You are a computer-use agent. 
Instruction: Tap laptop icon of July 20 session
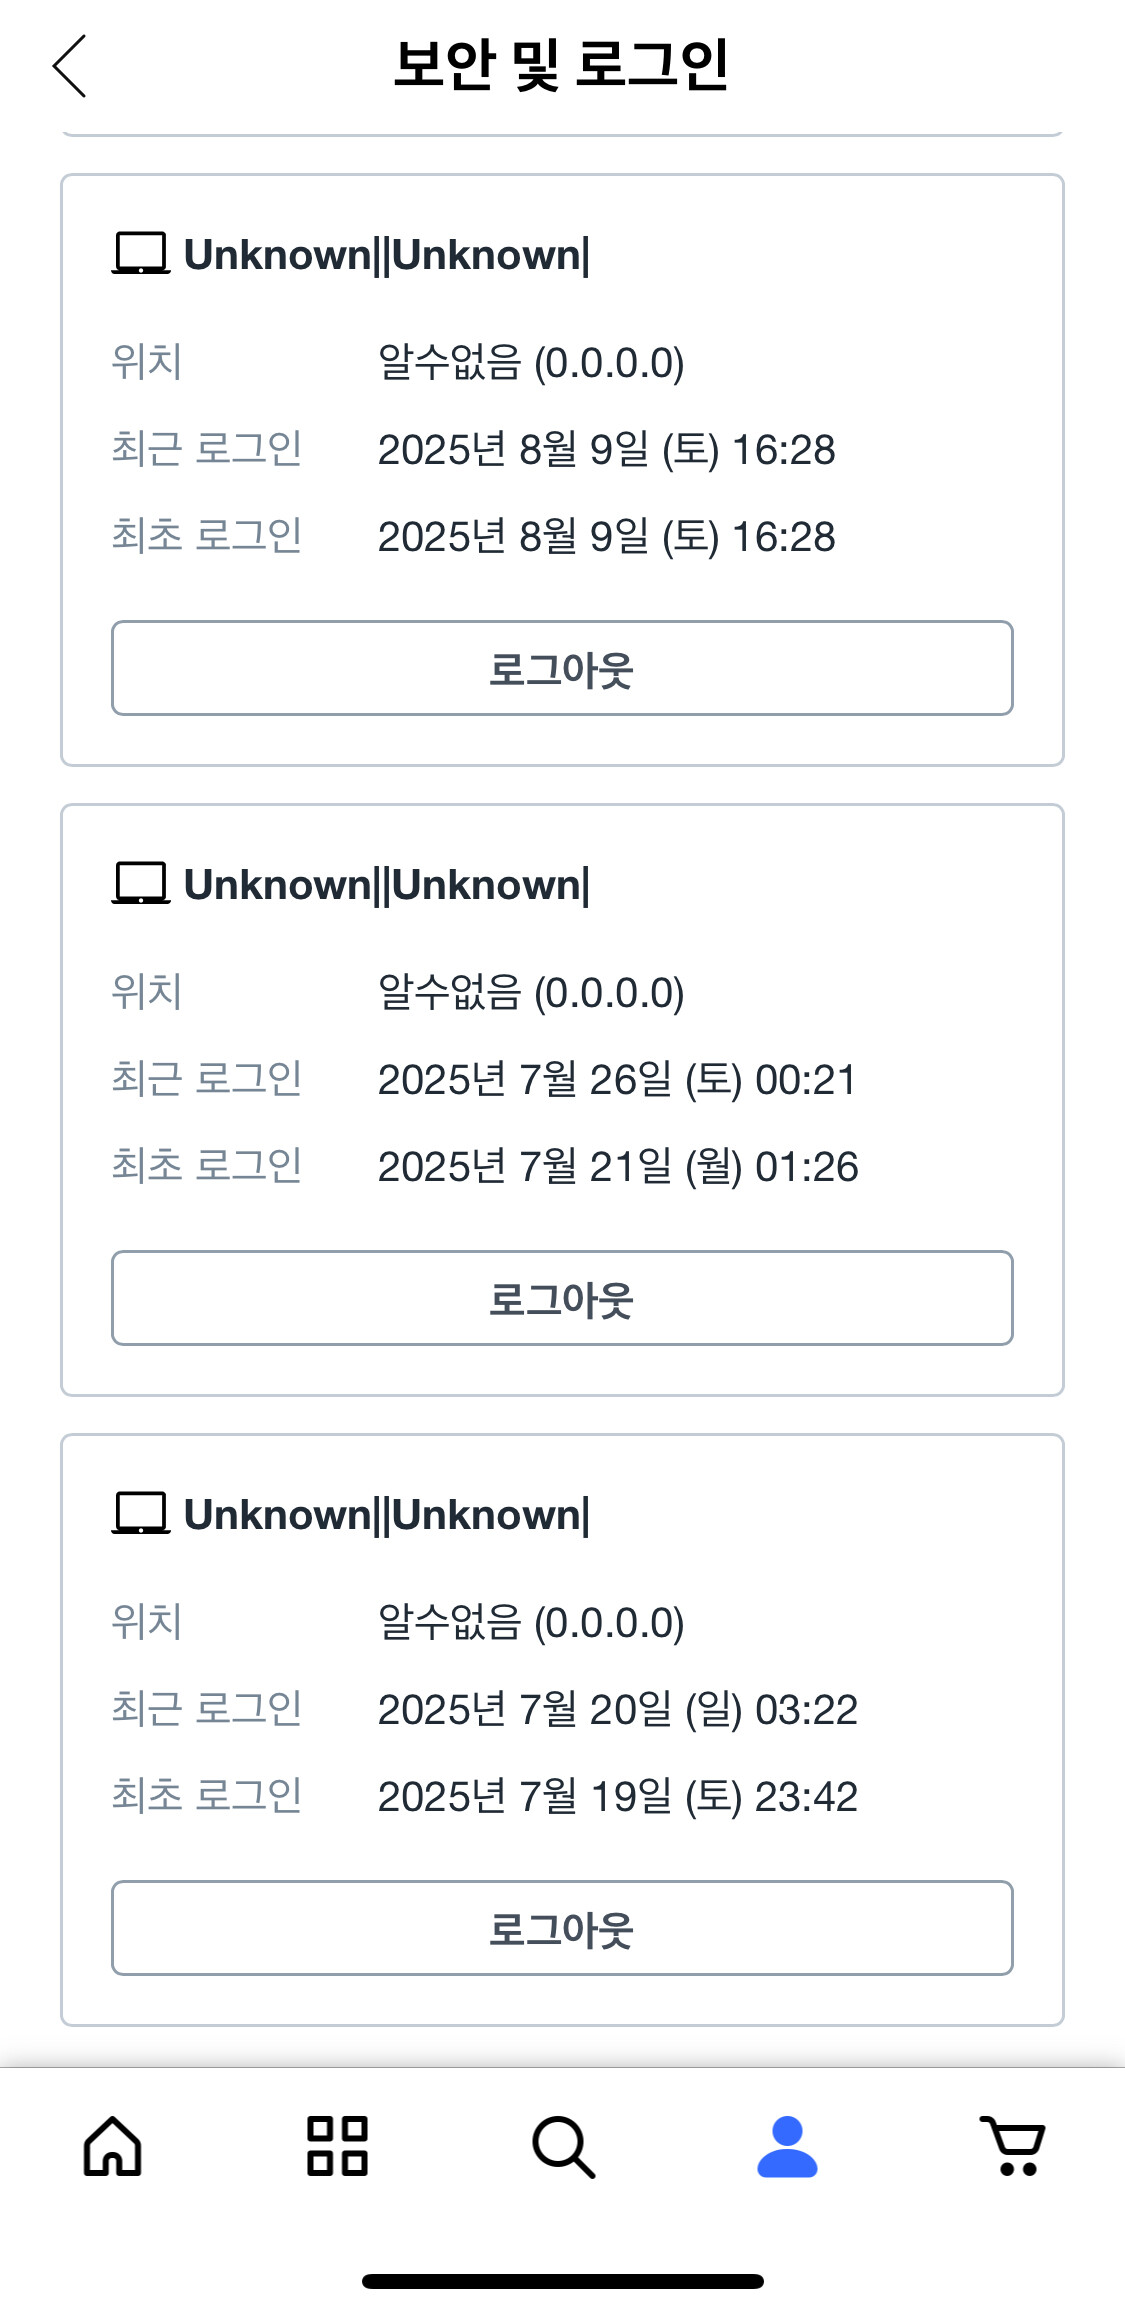pyautogui.click(x=140, y=1514)
